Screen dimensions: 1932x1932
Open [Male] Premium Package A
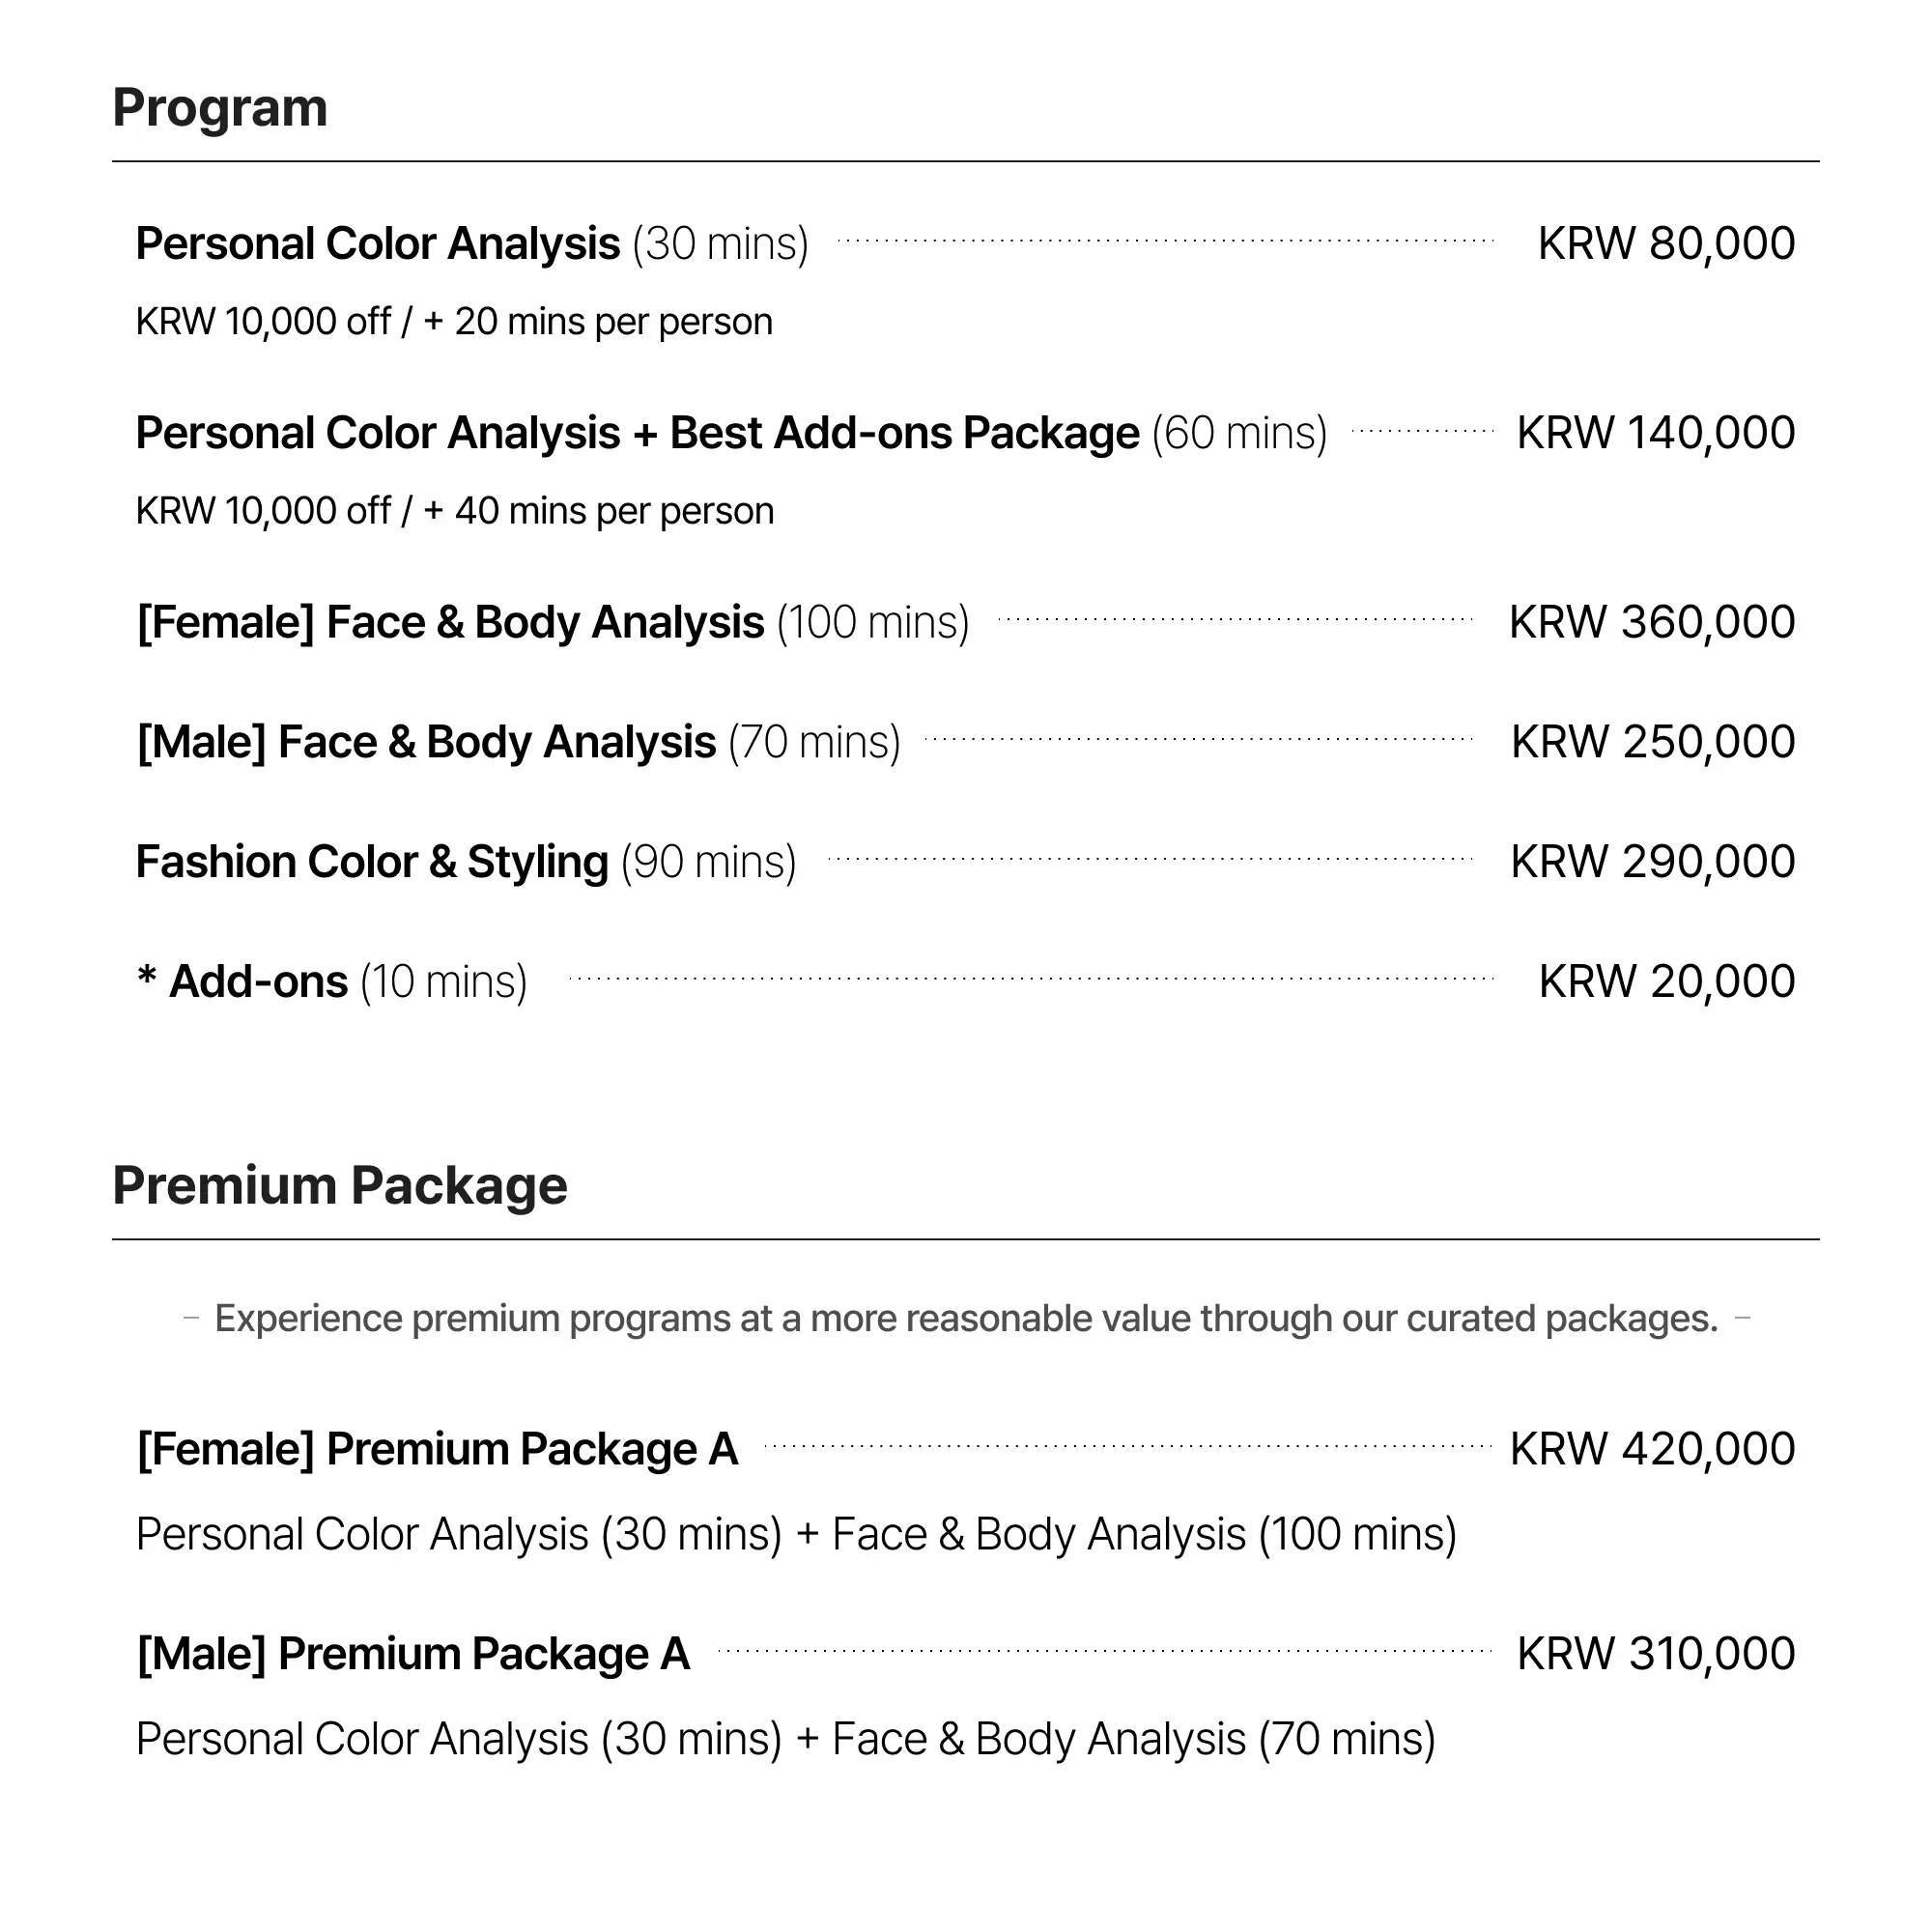413,1654
